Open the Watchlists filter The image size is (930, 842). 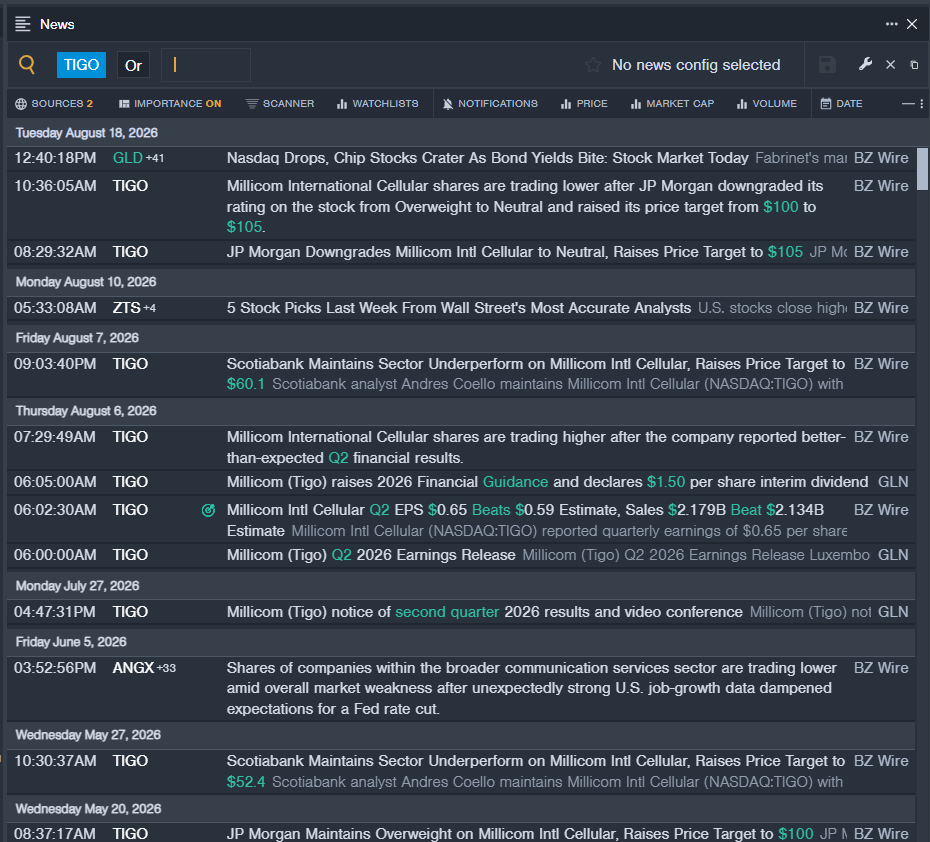click(378, 104)
